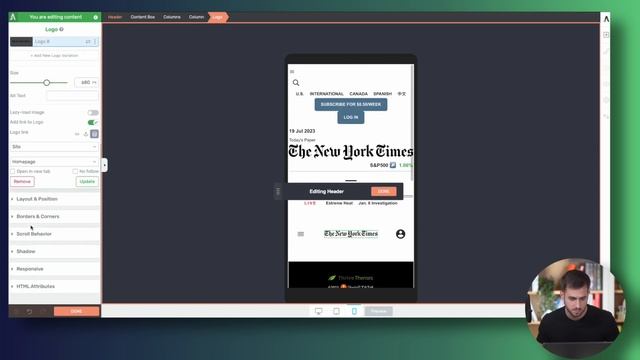The width and height of the screenshot is (640, 360).
Task: Click the INTERNATIONAL link in preview
Action: pos(326,94)
